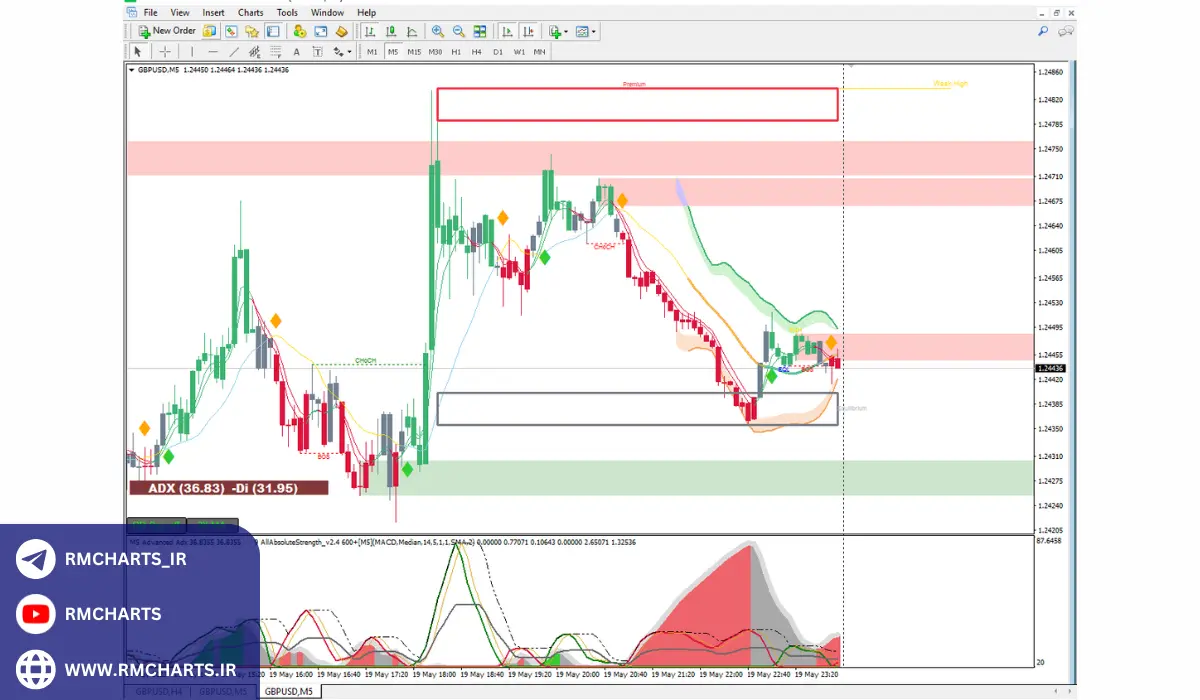Pick the trendline drawing tool

click(x=234, y=51)
